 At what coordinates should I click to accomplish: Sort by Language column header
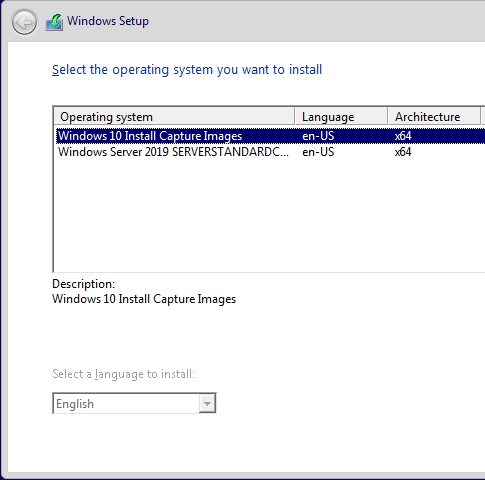(341, 117)
